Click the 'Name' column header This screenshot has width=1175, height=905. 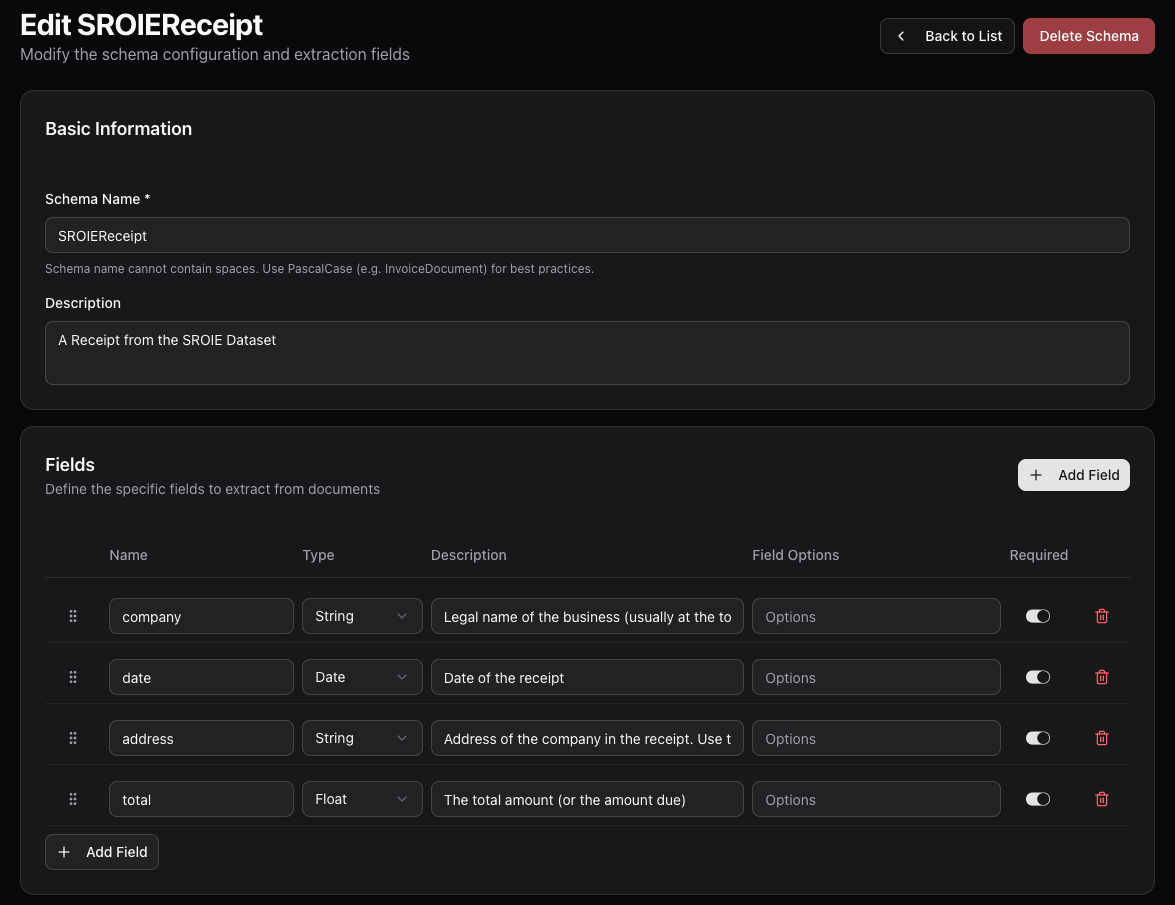click(128, 555)
